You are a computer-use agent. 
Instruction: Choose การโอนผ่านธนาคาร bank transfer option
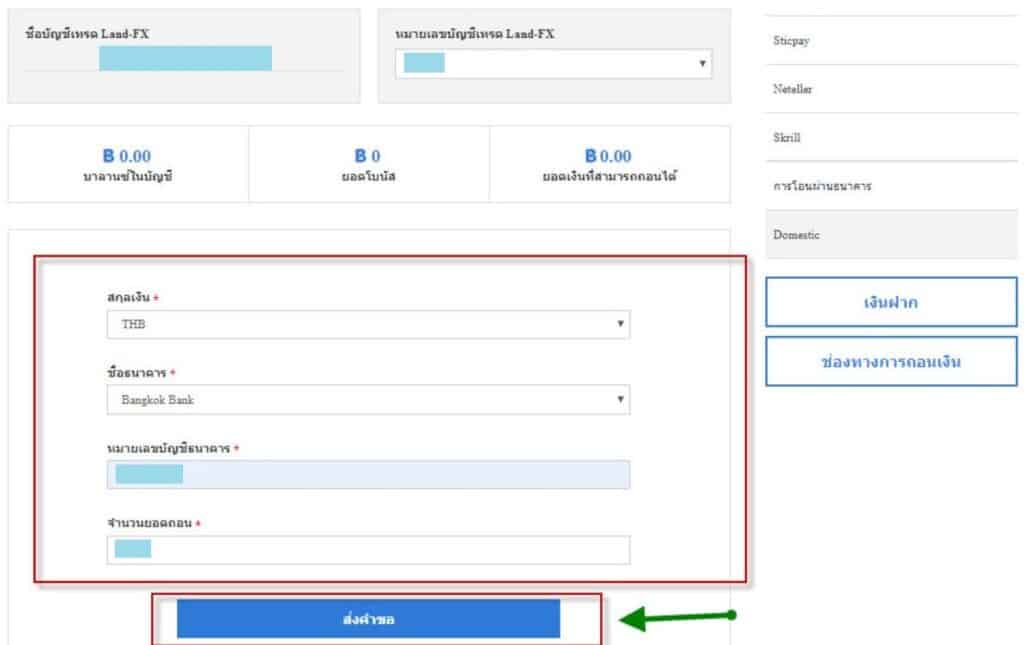pos(891,186)
